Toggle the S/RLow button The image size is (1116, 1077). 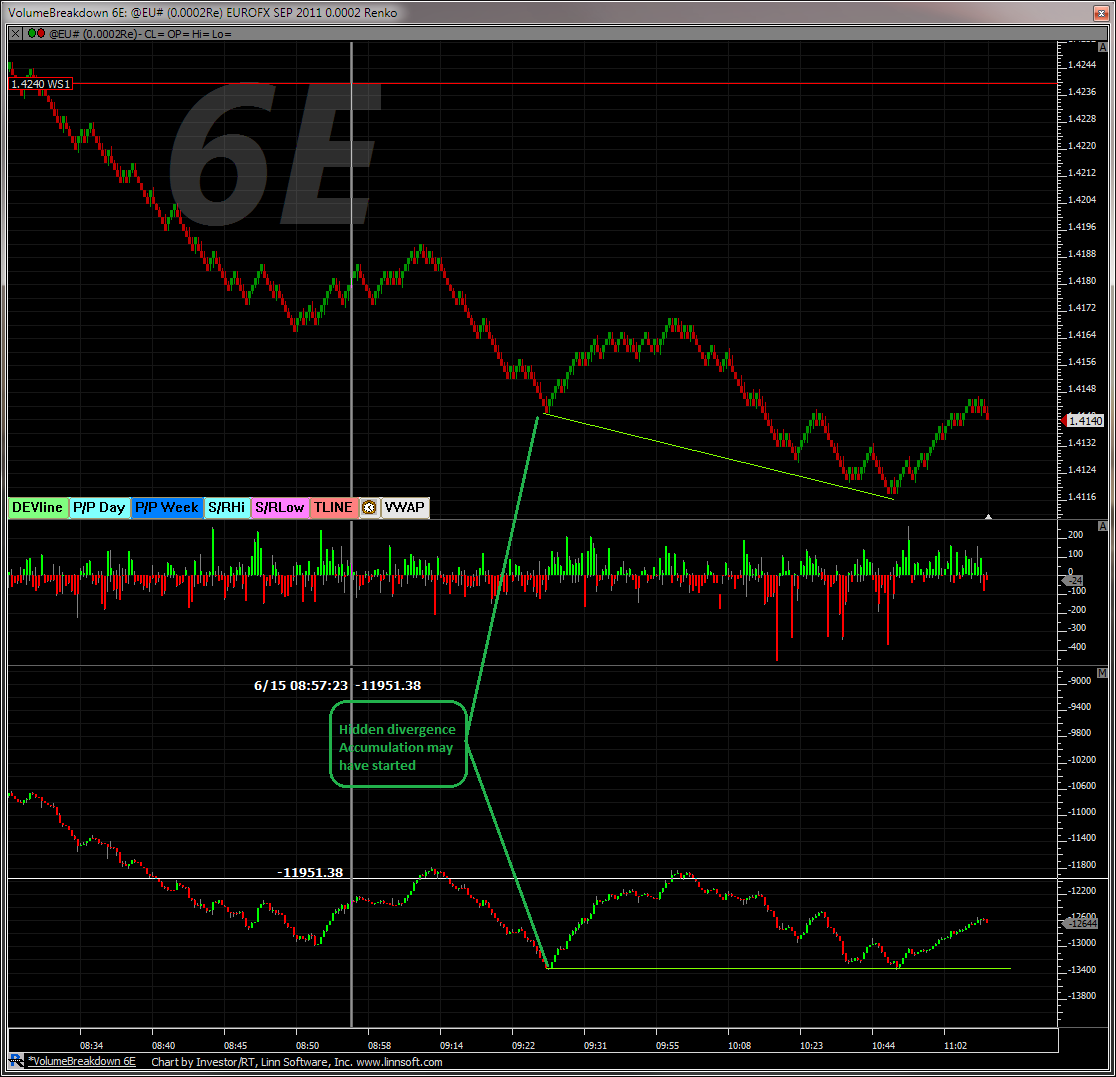280,508
